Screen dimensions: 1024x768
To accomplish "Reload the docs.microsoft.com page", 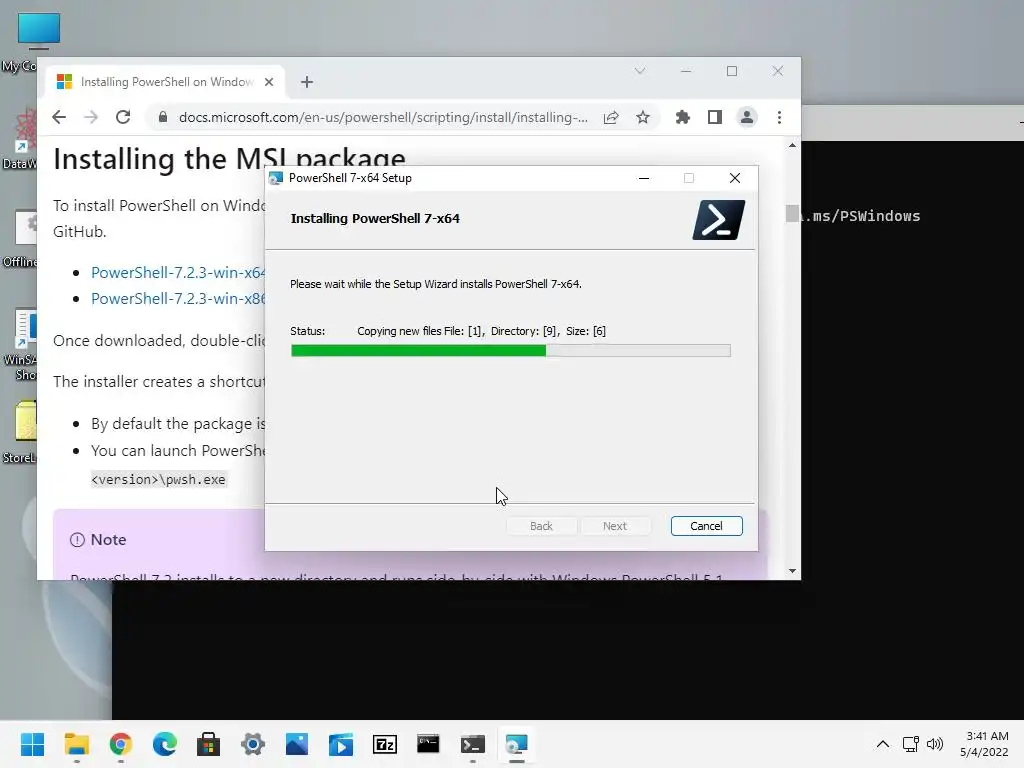I will pos(123,118).
